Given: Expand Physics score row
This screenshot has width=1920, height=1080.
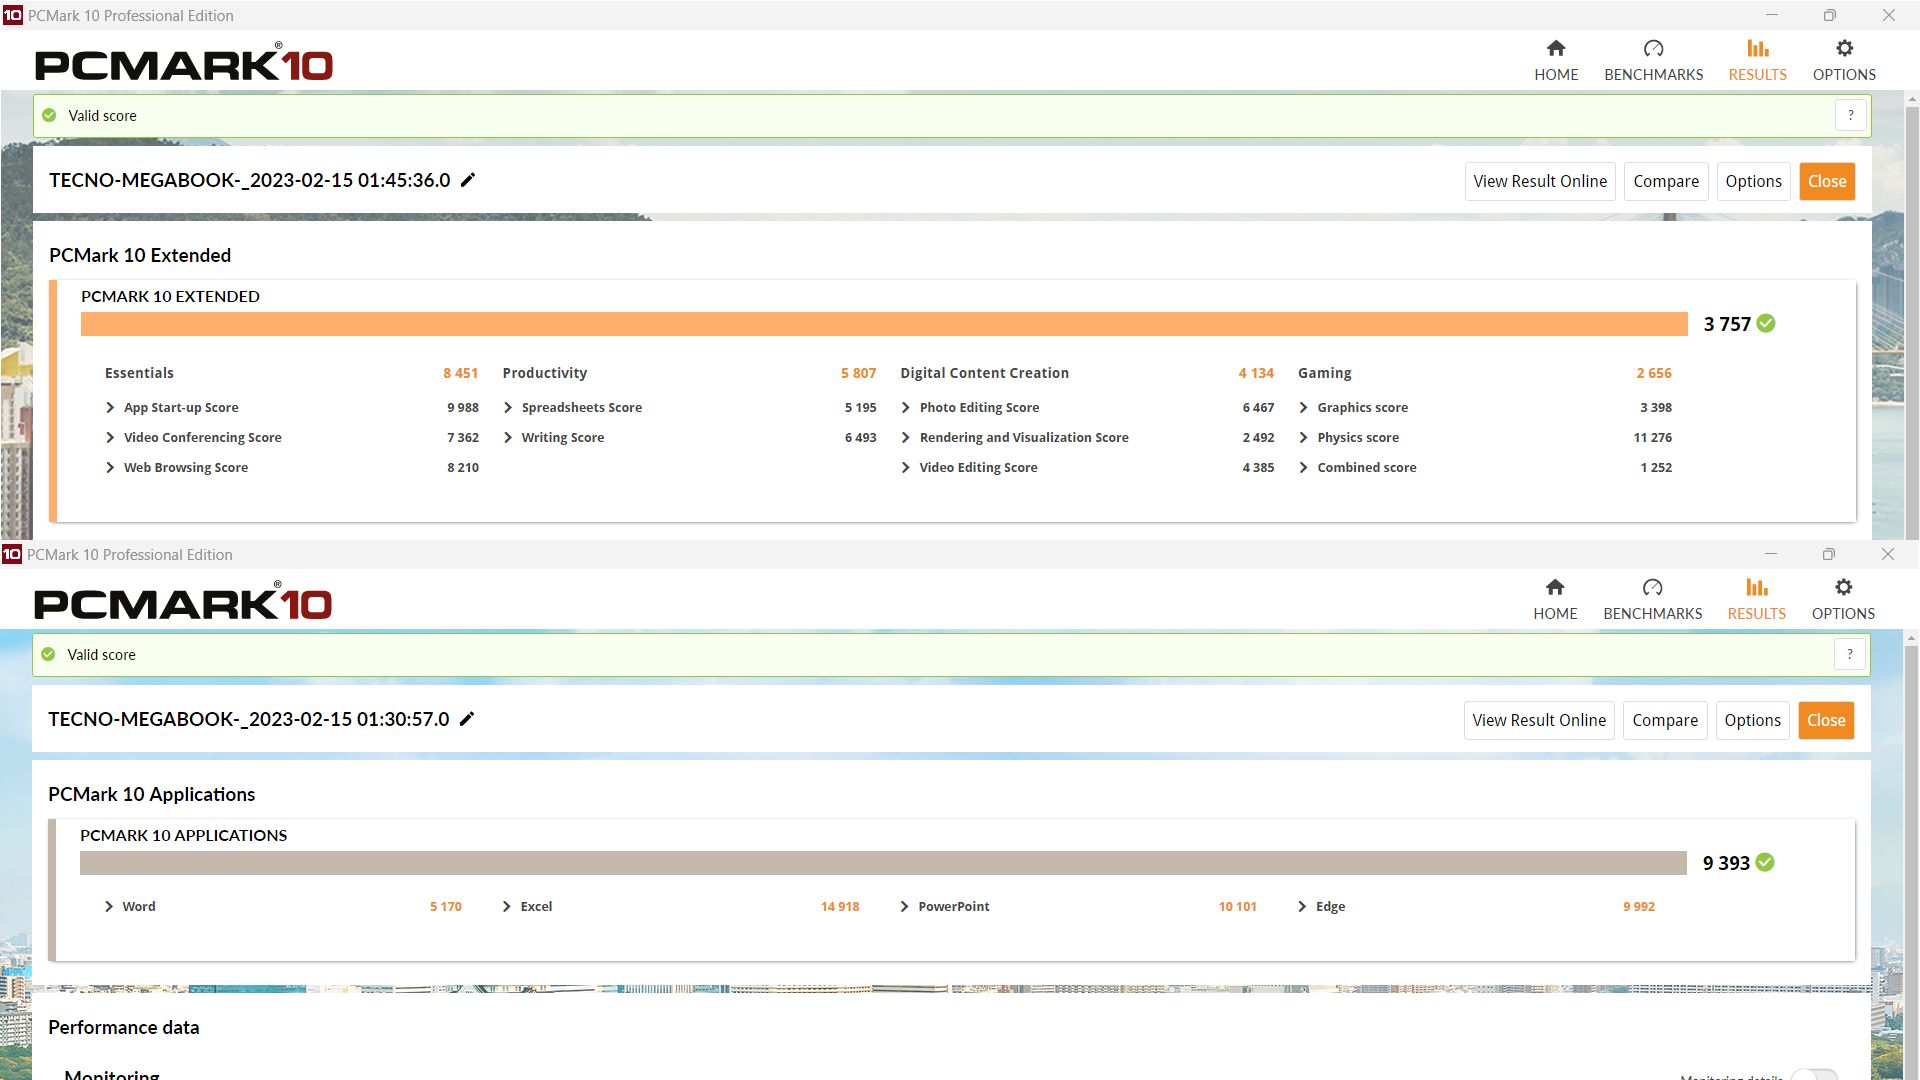Looking at the screenshot, I should (x=1303, y=437).
